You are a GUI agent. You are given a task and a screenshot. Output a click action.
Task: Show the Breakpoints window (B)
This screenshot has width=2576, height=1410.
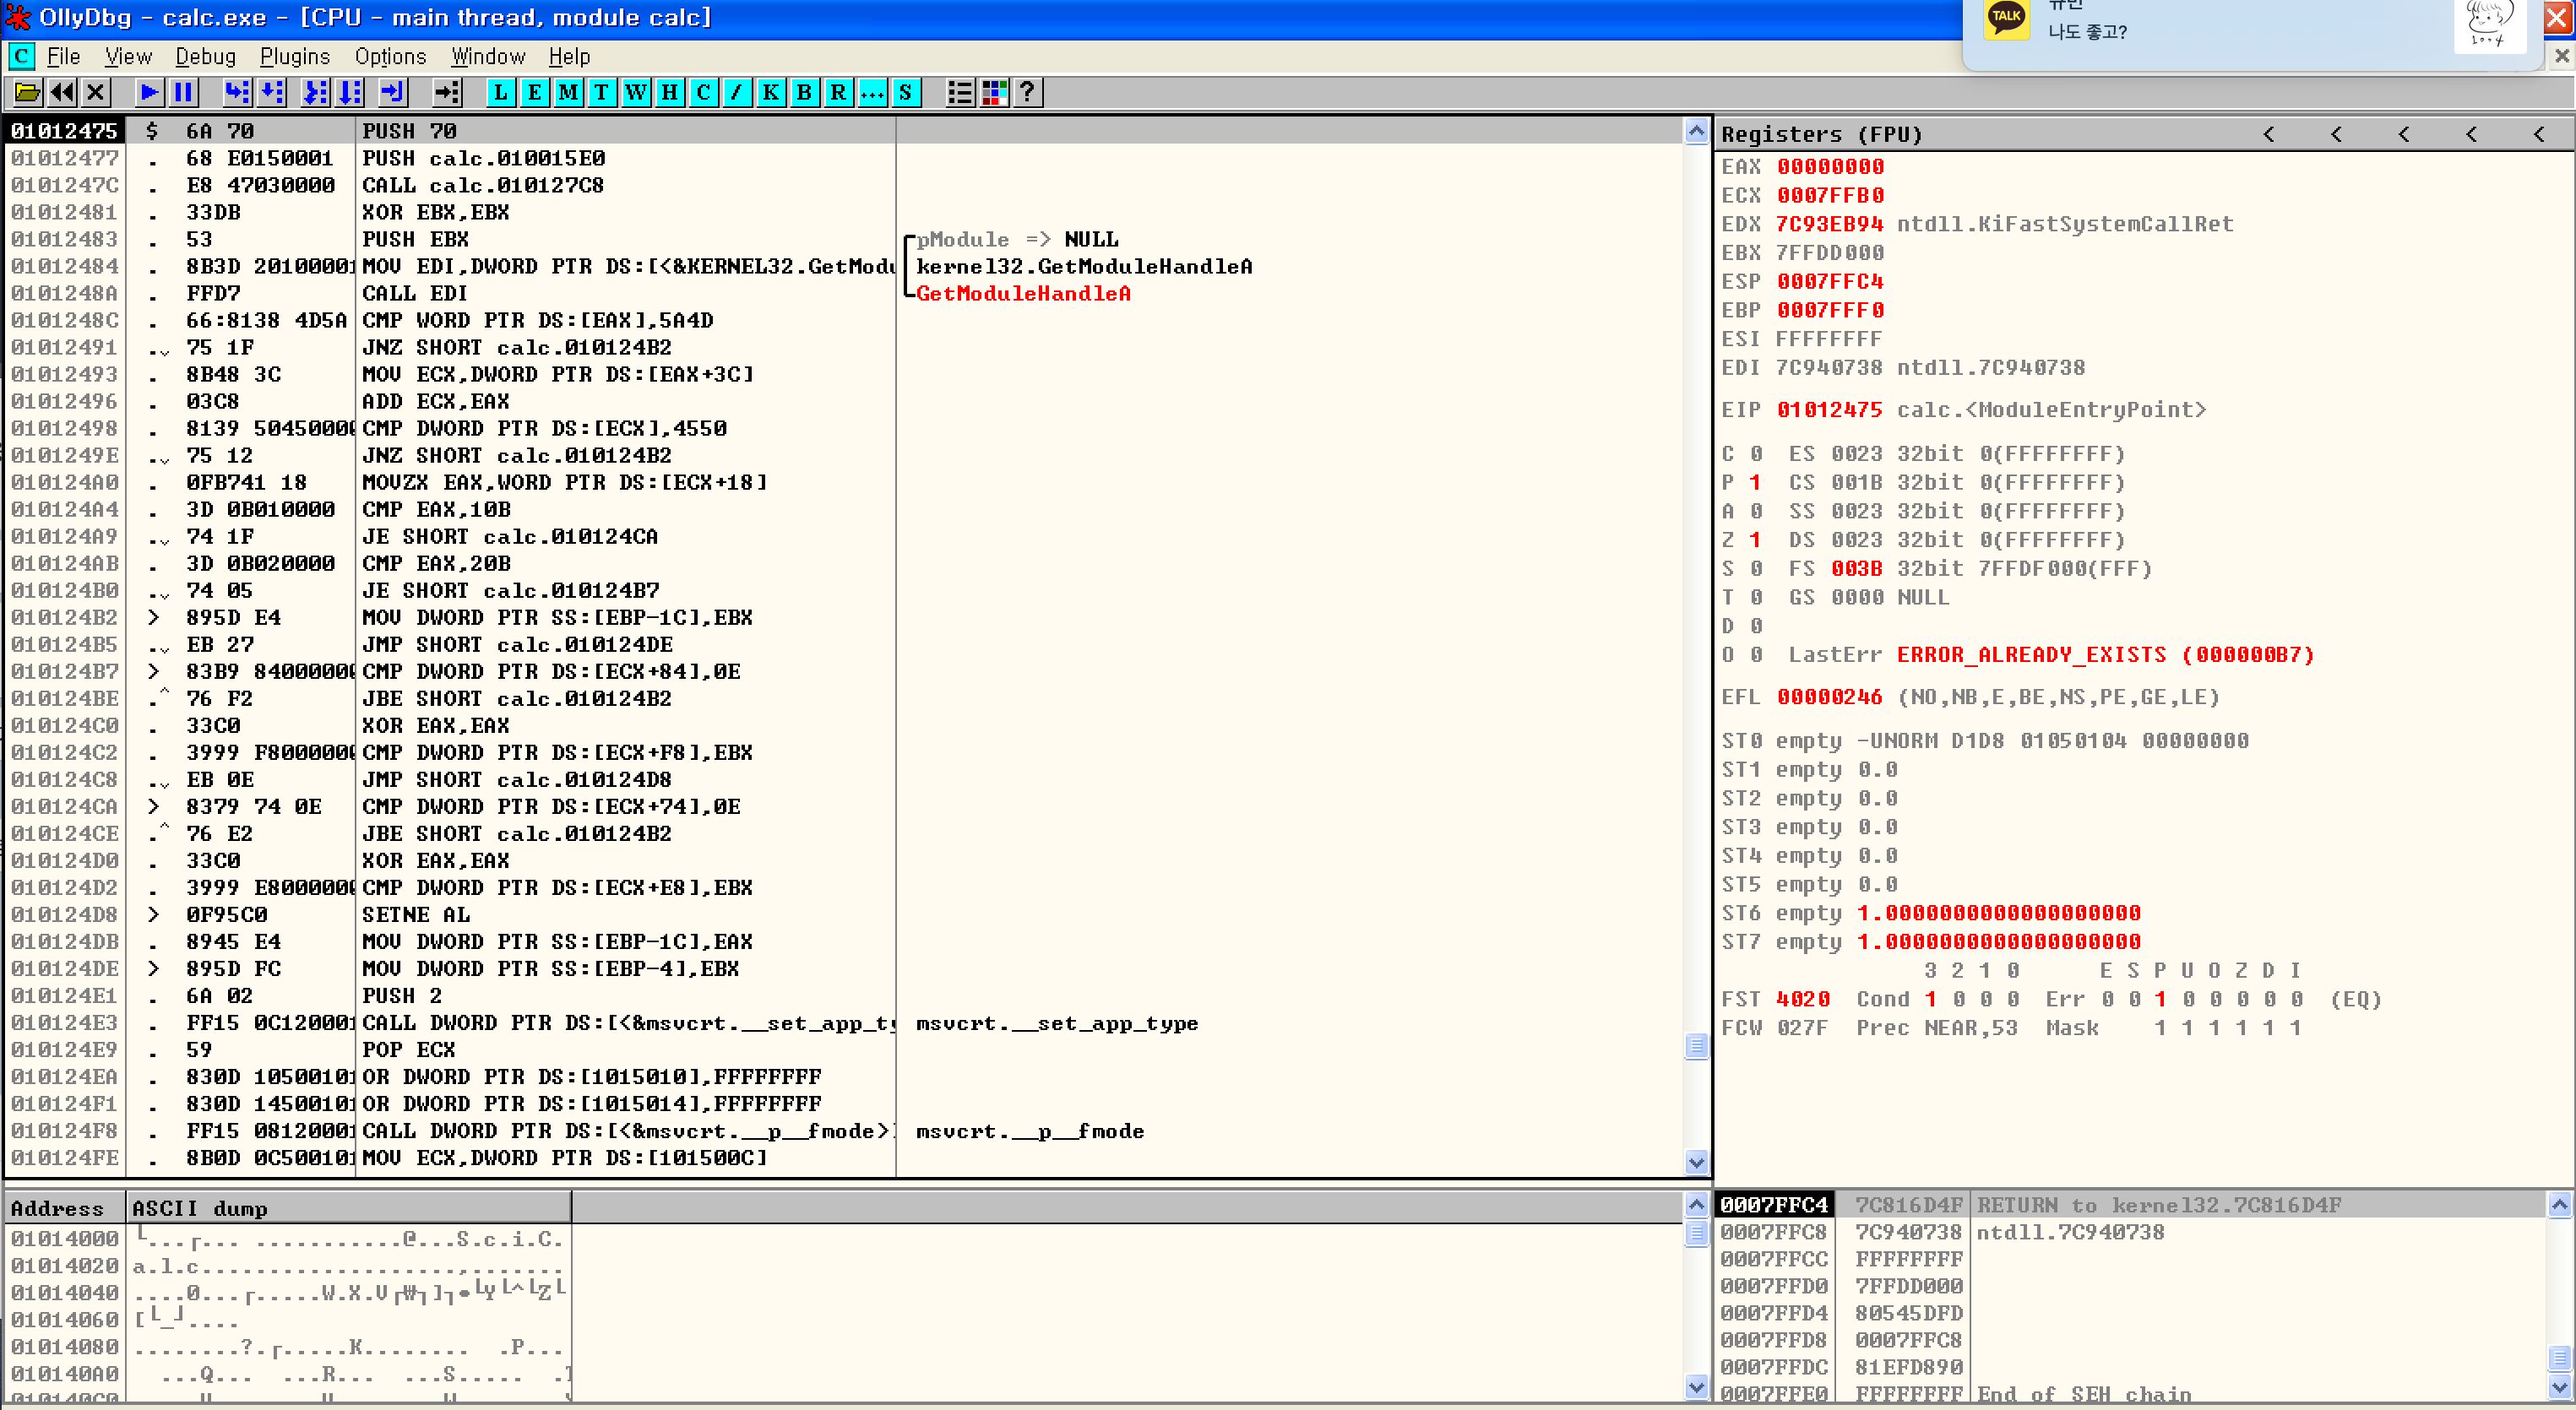[804, 93]
